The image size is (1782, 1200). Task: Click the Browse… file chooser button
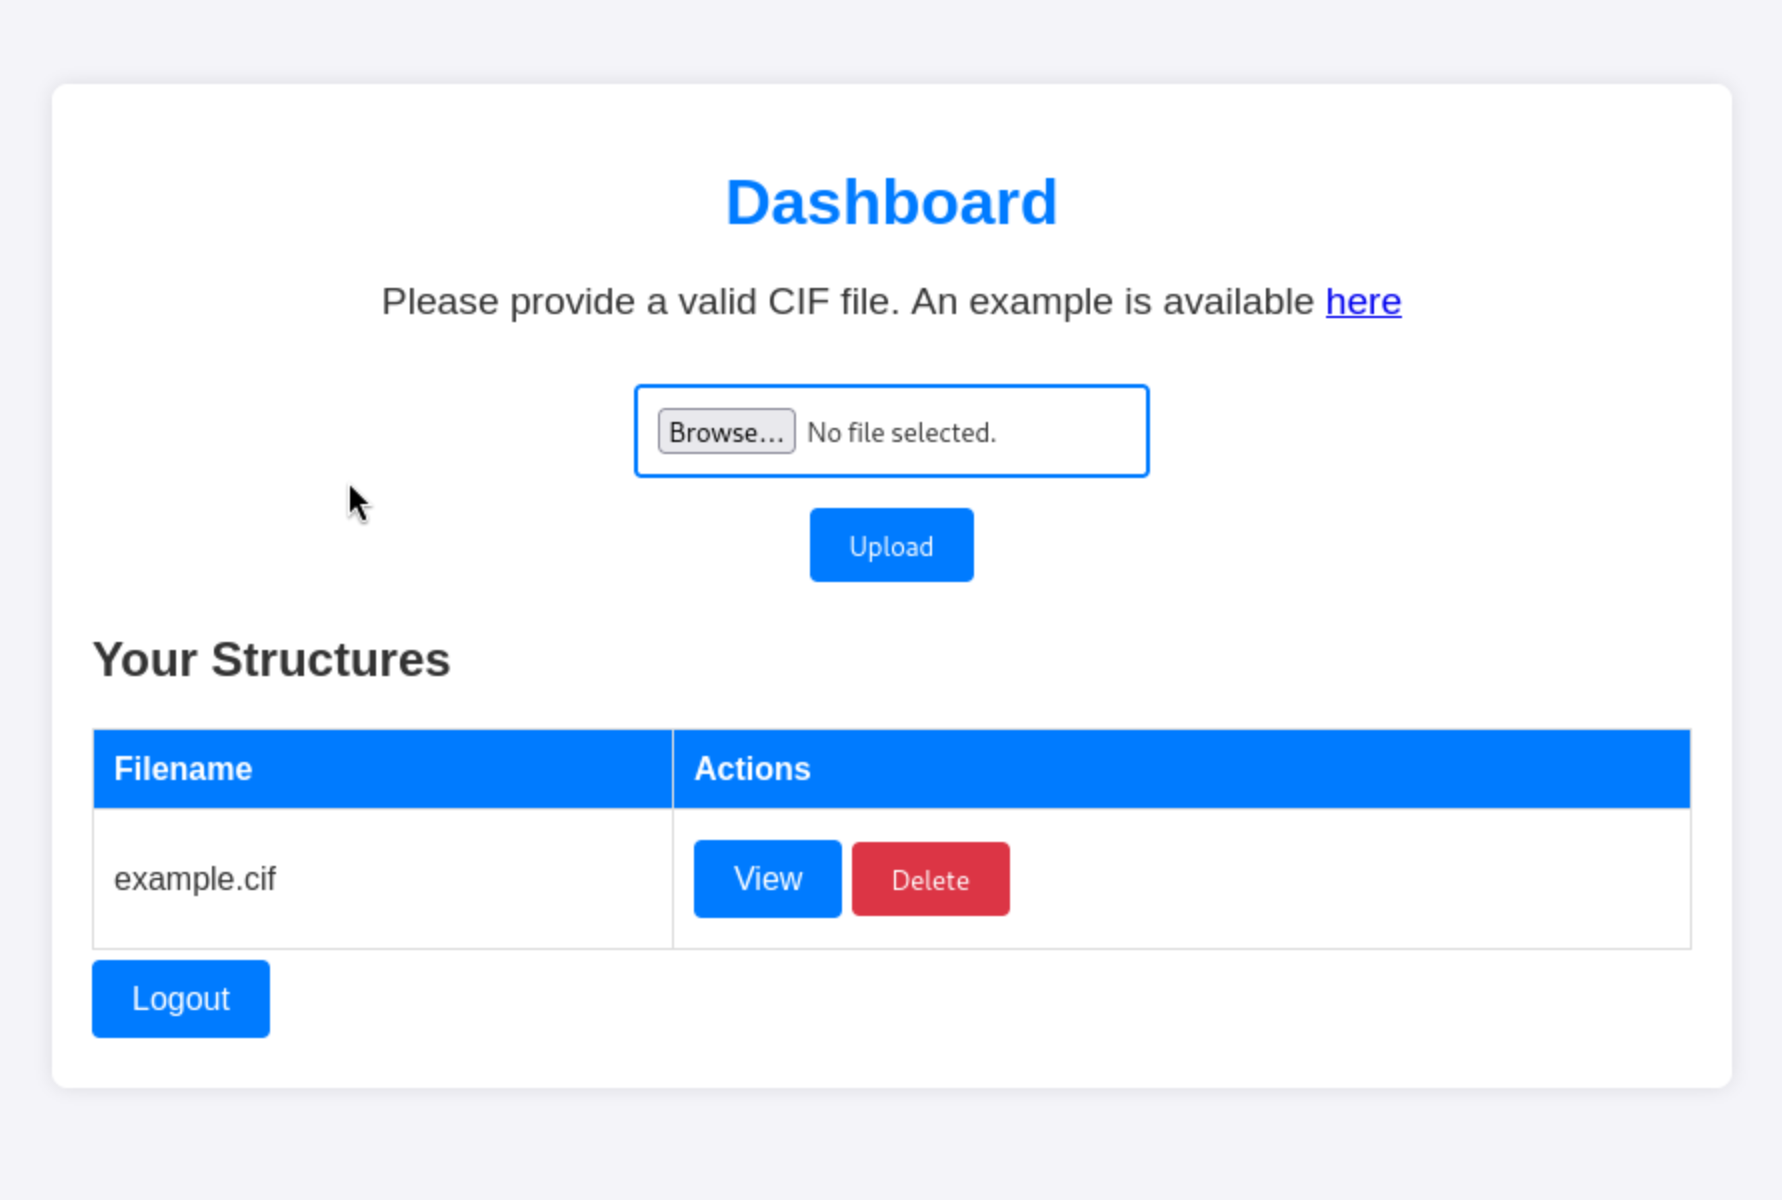726,431
